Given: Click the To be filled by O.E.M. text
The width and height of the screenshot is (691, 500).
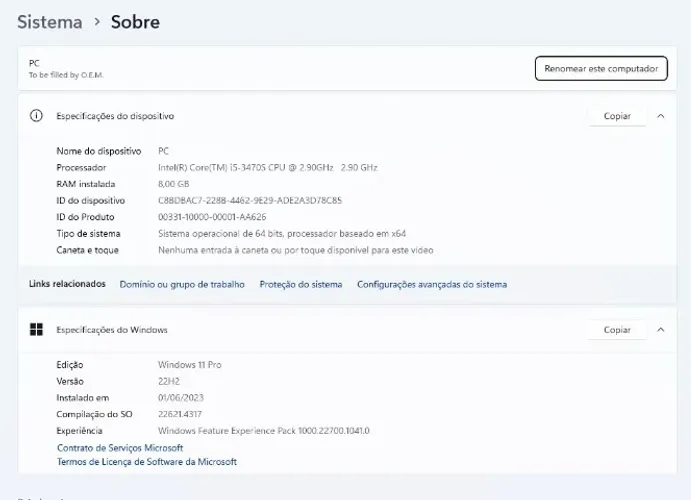Looking at the screenshot, I should point(66,75).
